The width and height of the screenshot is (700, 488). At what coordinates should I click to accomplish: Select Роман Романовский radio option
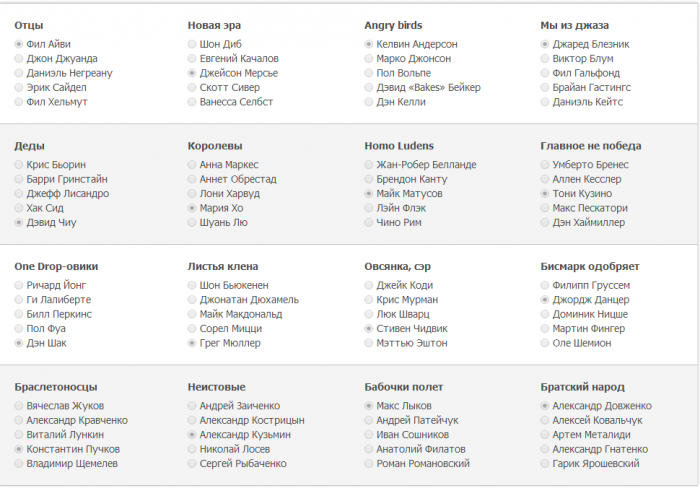pyautogui.click(x=370, y=464)
